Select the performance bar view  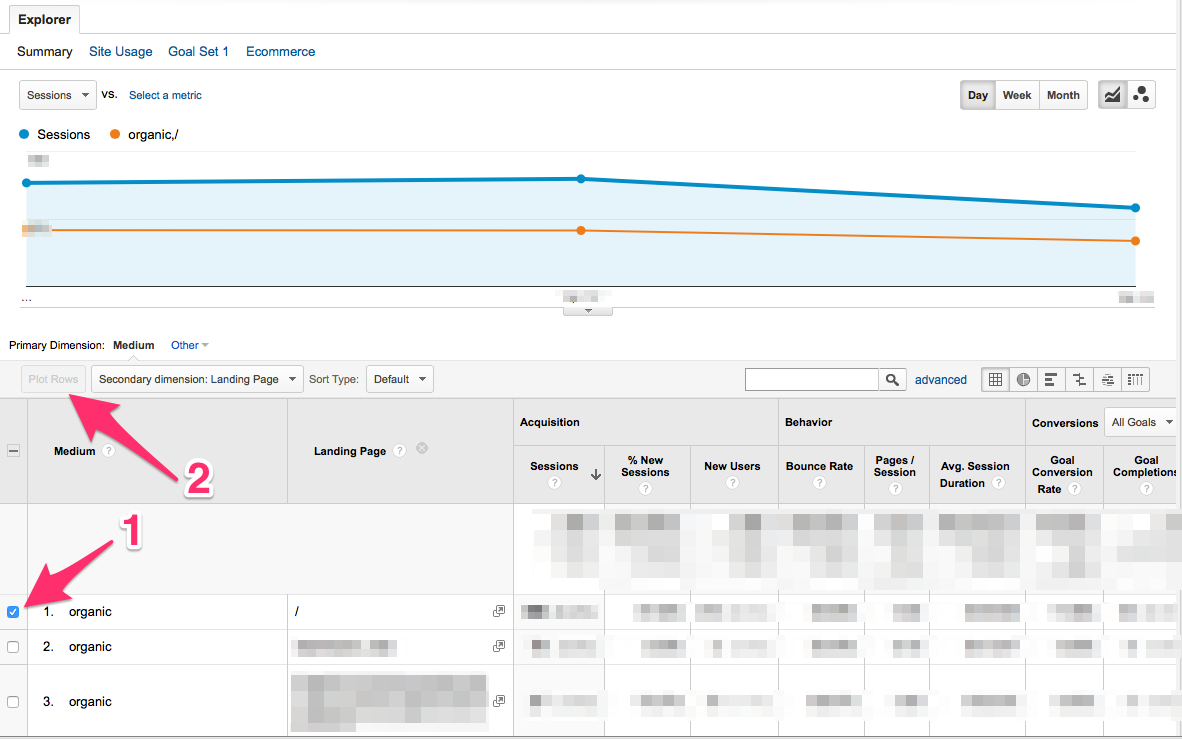coord(1051,379)
